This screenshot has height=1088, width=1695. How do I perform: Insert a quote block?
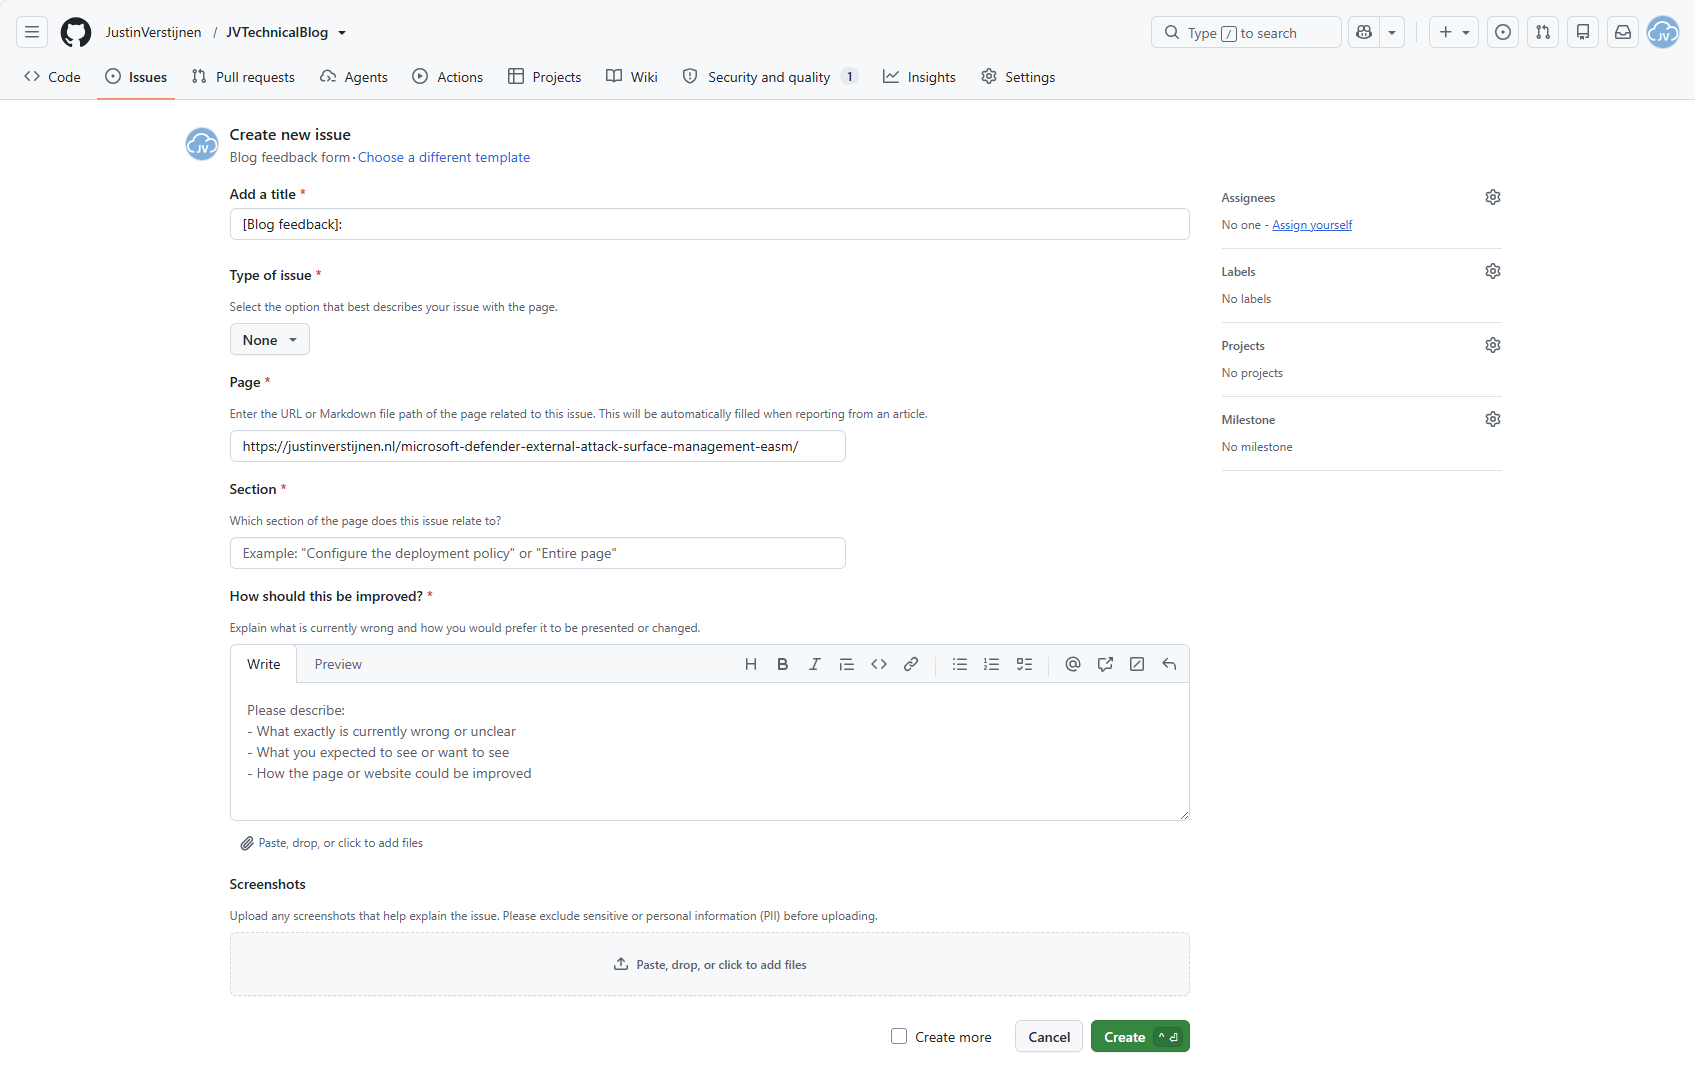pyautogui.click(x=847, y=664)
